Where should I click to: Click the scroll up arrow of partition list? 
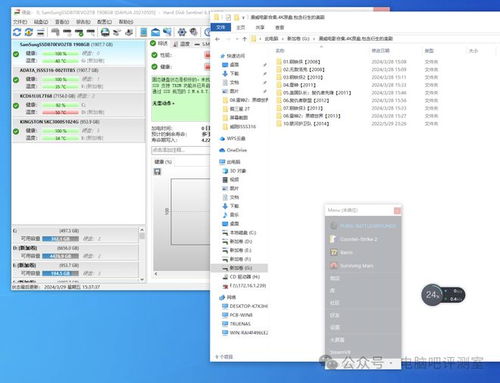(142, 230)
